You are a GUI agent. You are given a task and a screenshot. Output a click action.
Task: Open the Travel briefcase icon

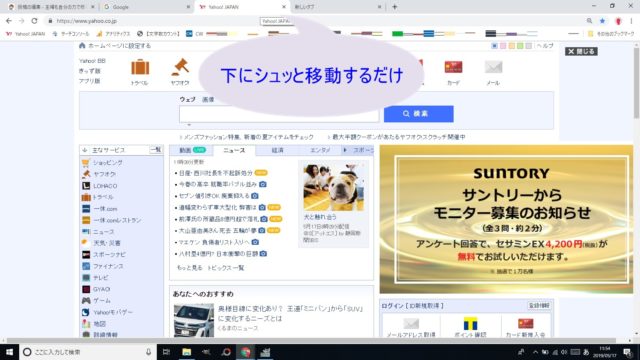pyautogui.click(x=140, y=67)
